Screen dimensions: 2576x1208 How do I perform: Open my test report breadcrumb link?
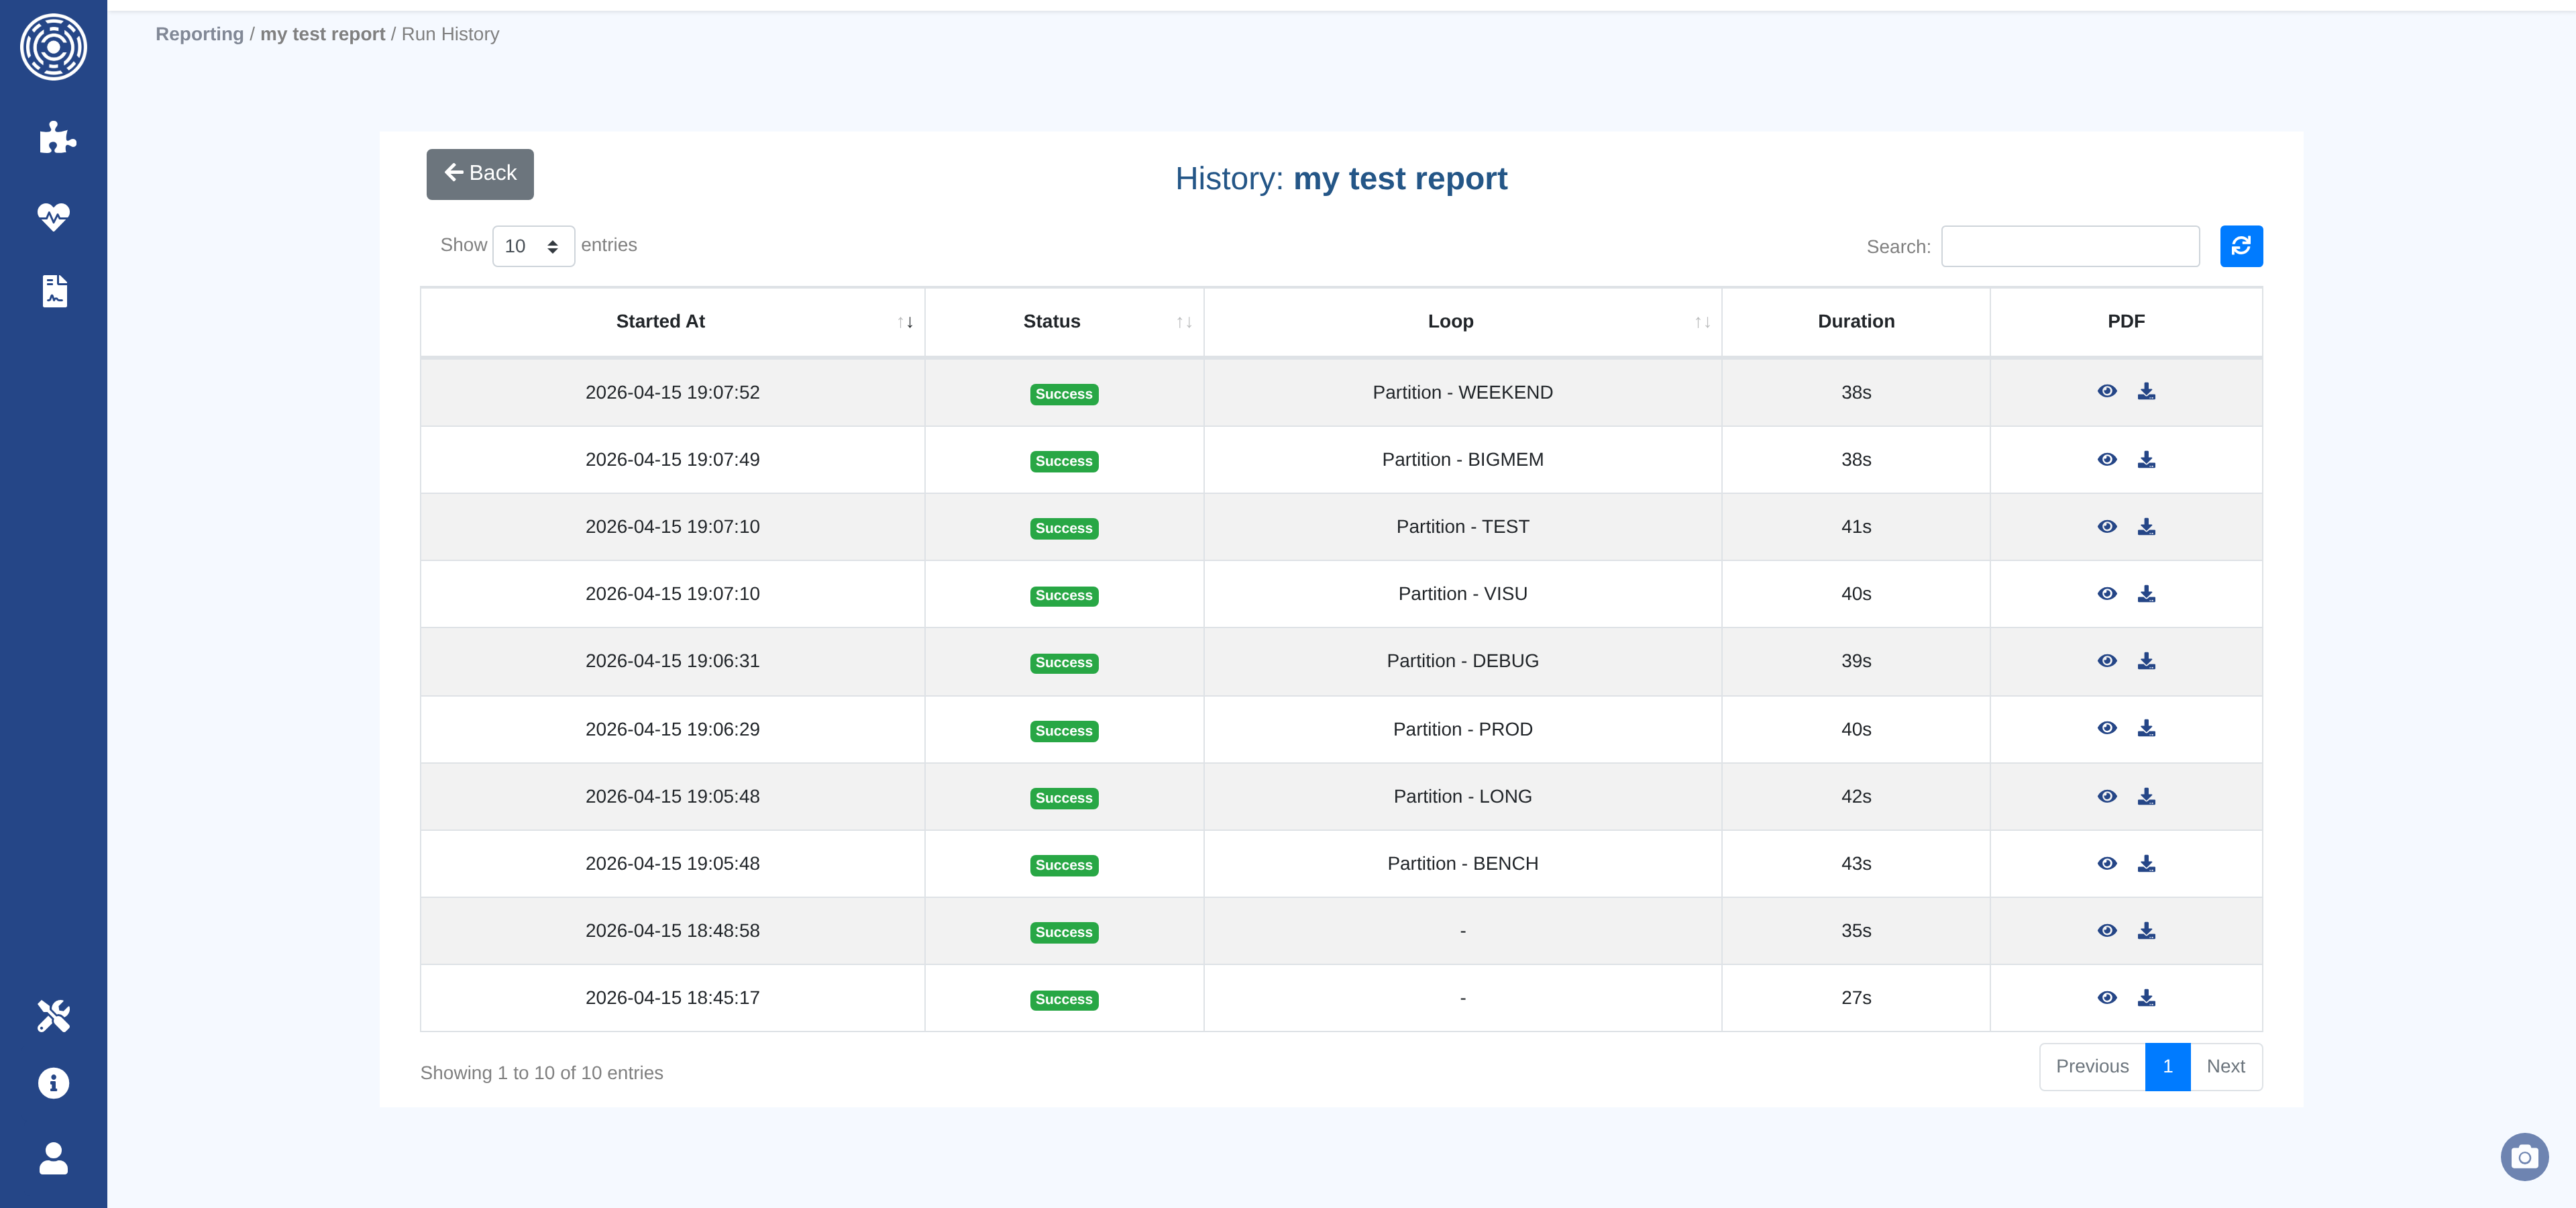(x=322, y=34)
